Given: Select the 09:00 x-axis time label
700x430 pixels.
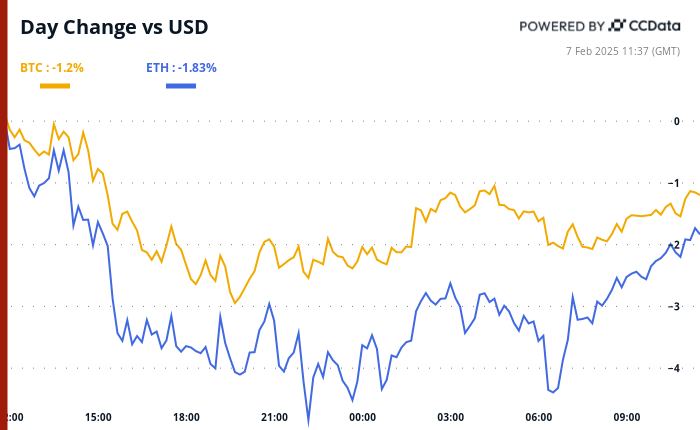Looking at the screenshot, I should coord(627,417).
